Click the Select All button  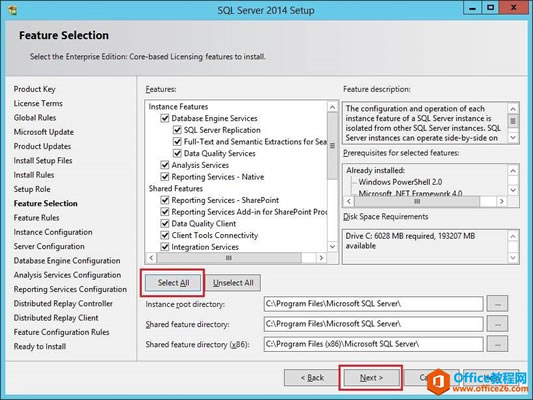173,283
